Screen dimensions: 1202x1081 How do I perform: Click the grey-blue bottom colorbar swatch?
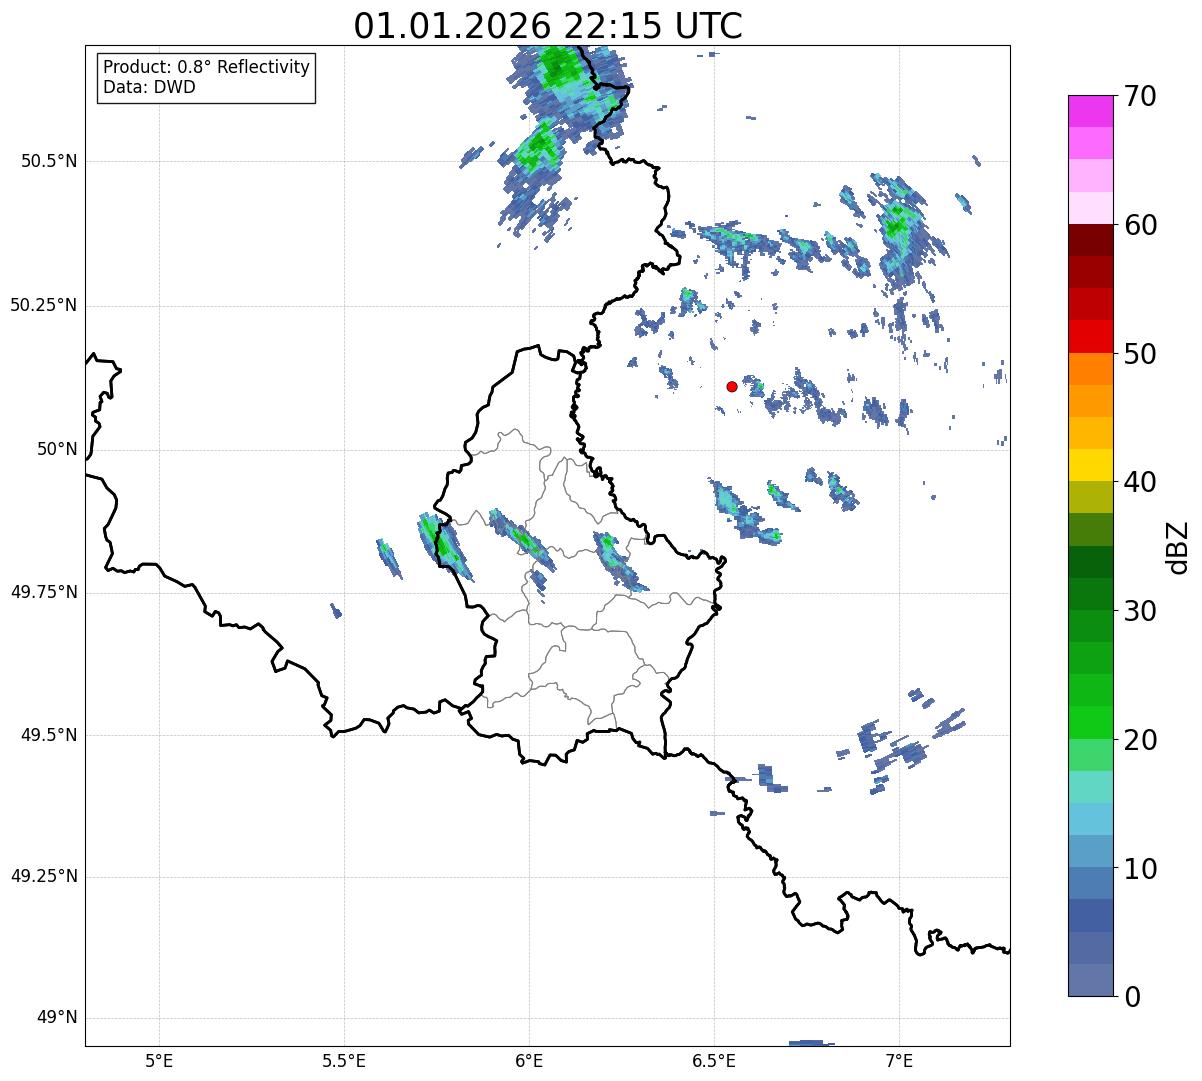point(1091,980)
